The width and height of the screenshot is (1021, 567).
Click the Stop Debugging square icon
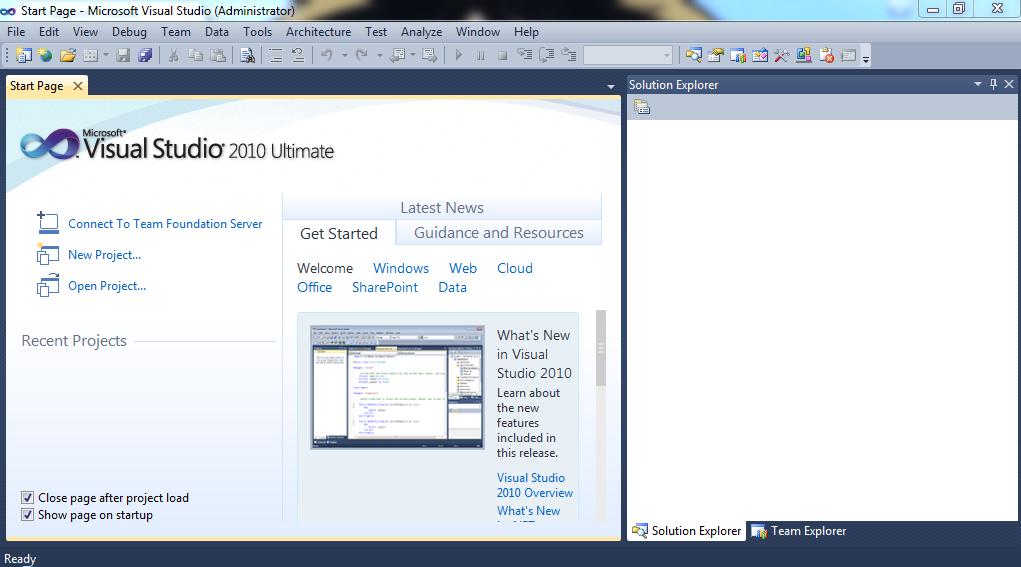[502, 55]
